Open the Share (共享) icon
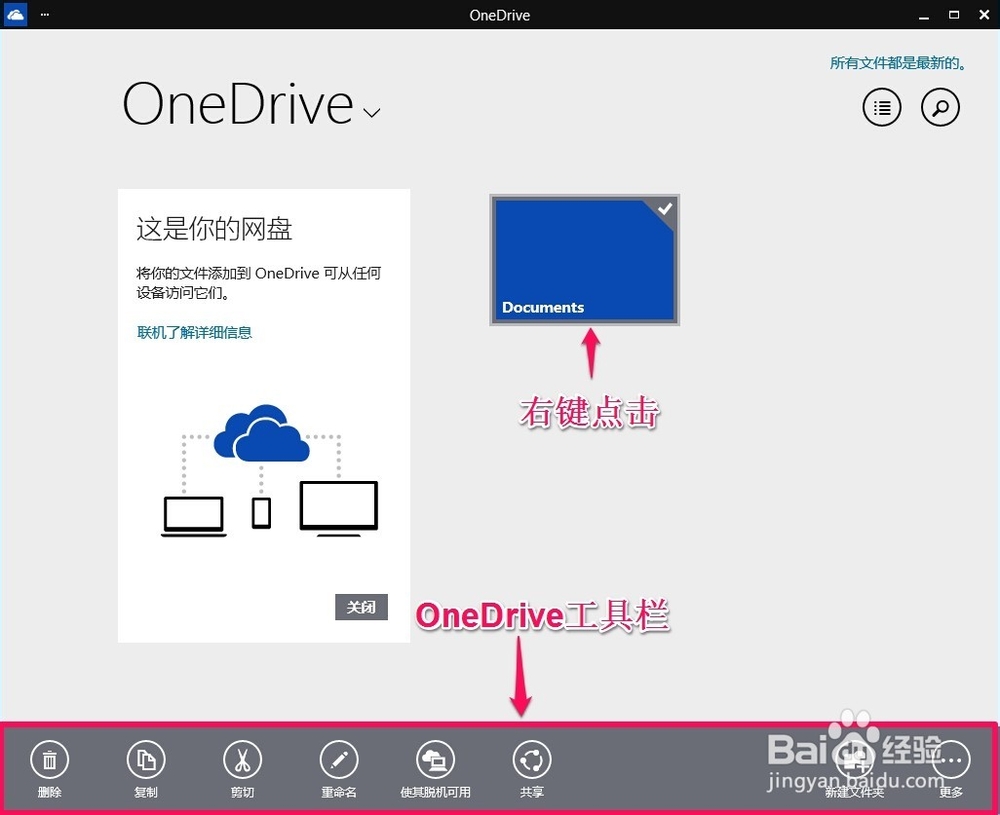Image resolution: width=1000 pixels, height=815 pixels. click(532, 760)
